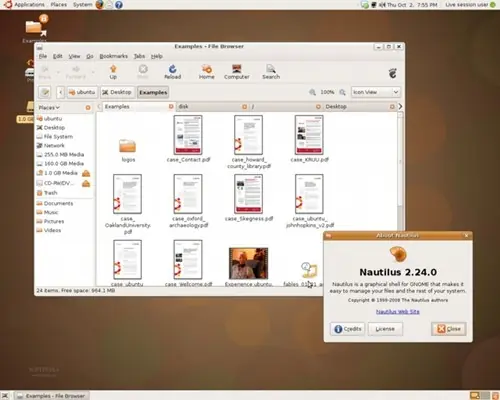Open the Places side pane dropdown
Screen dimensions: 500x400
49,107
